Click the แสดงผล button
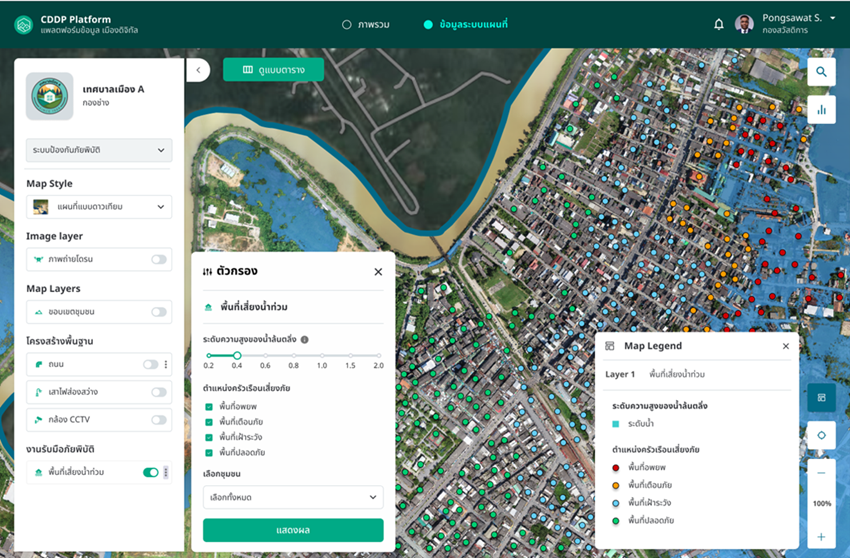The height and width of the screenshot is (558, 850). coord(293,530)
